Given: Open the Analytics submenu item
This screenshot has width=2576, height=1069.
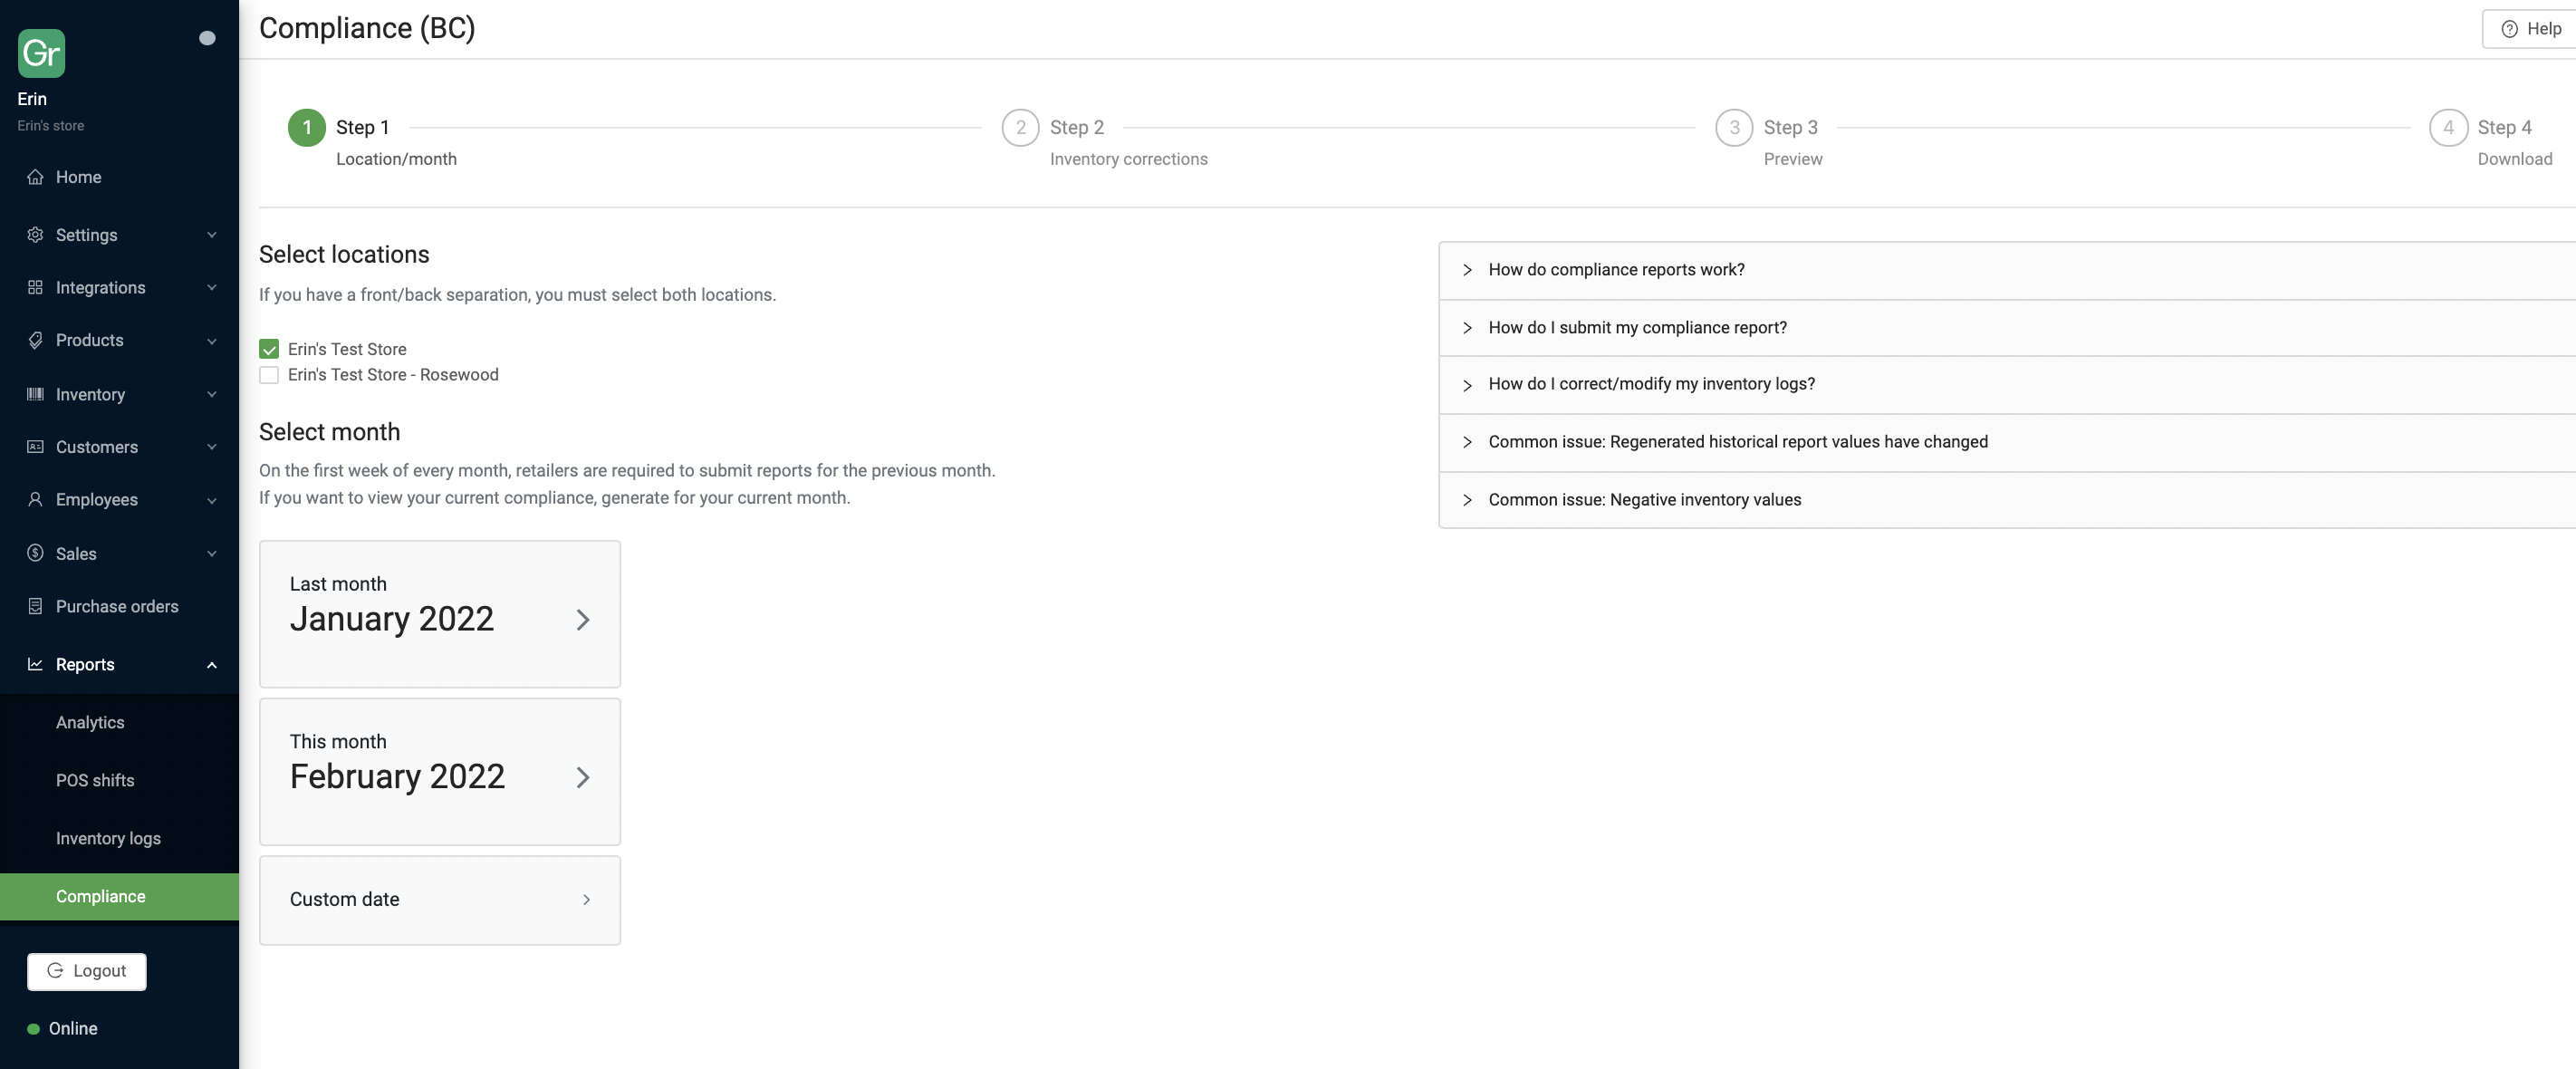Looking at the screenshot, I should pos(90,722).
